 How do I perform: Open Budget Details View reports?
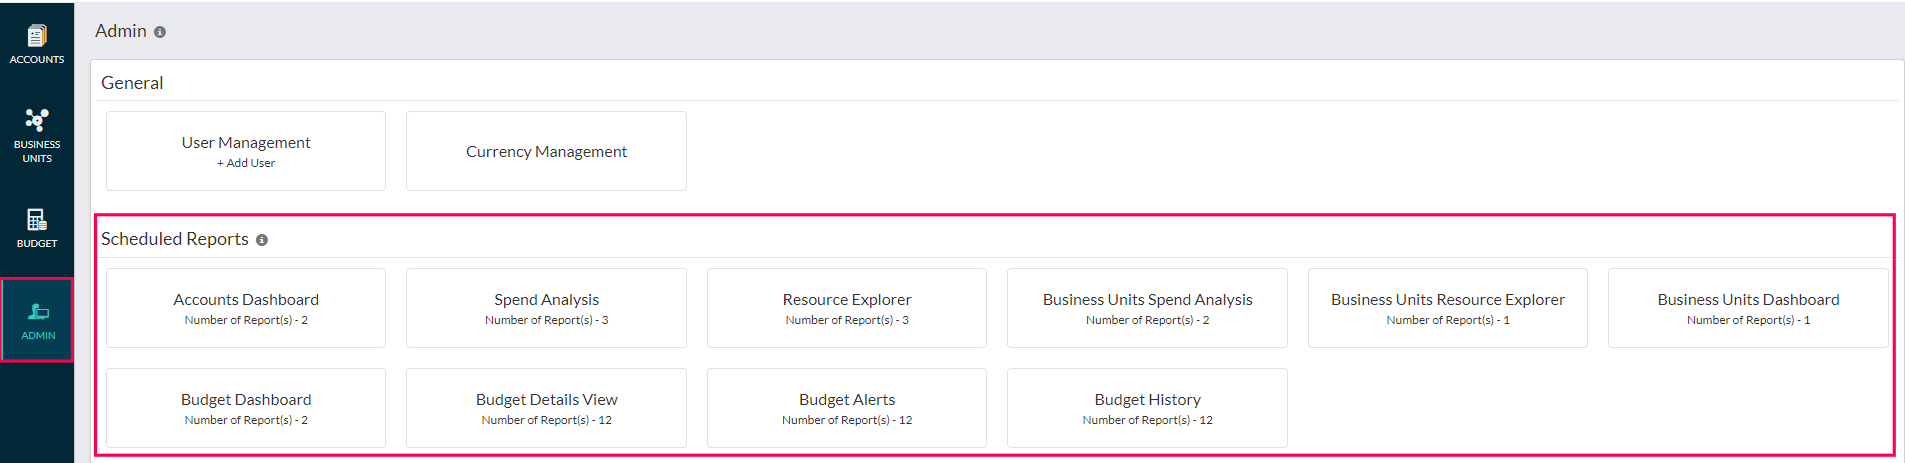(x=546, y=408)
